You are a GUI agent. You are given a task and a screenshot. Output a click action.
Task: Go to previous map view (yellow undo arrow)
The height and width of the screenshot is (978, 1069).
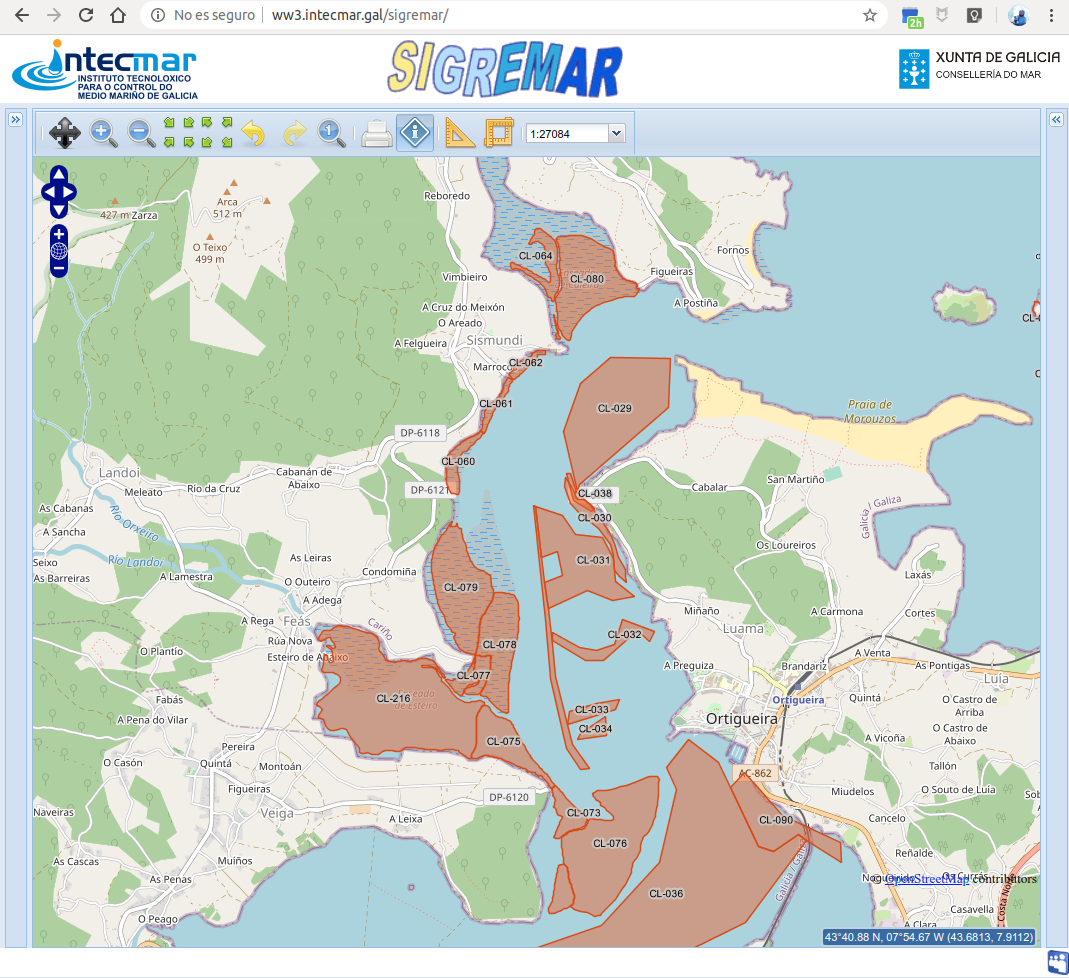click(x=254, y=133)
